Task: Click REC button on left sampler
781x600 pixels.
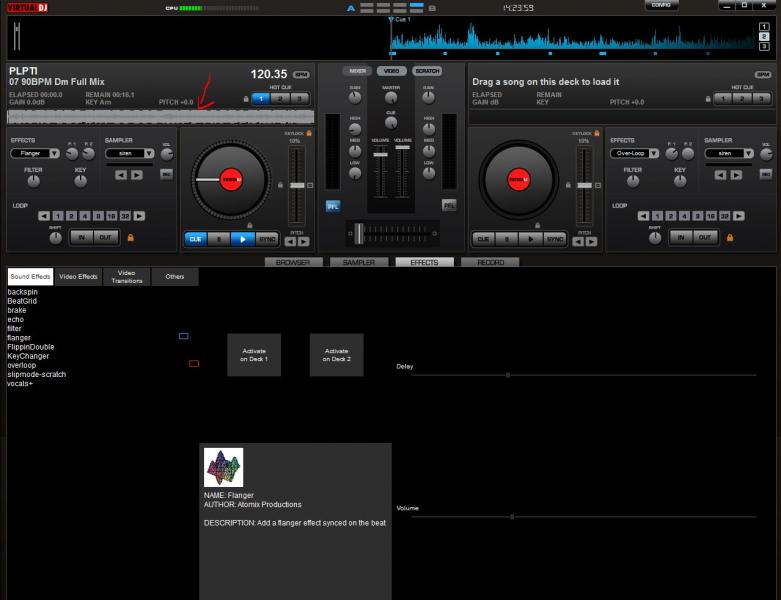Action: (166, 174)
